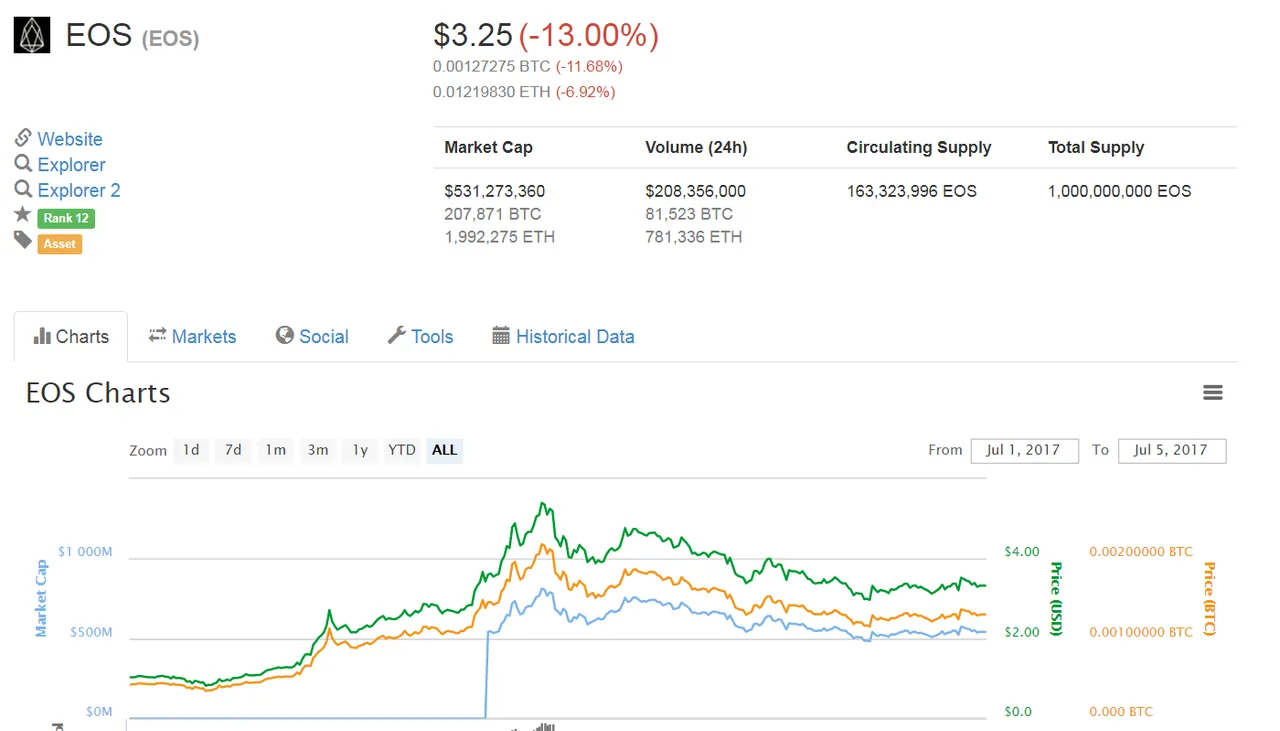1280x731 pixels.
Task: Click the $3.25 price value
Action: [x=472, y=36]
